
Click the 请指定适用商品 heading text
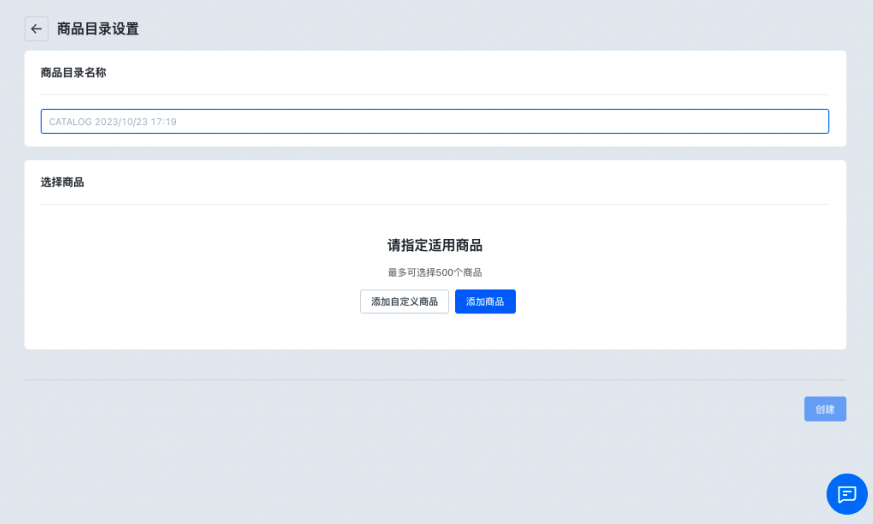[435, 245]
